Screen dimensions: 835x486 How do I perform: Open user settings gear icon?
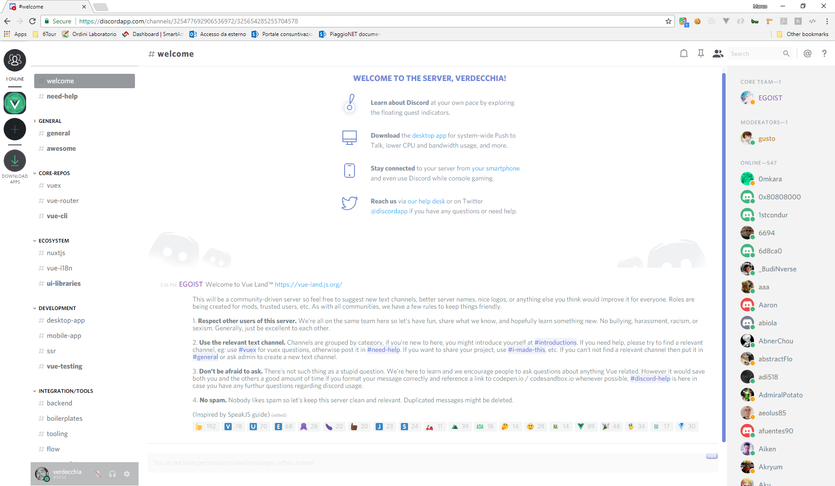pos(127,473)
